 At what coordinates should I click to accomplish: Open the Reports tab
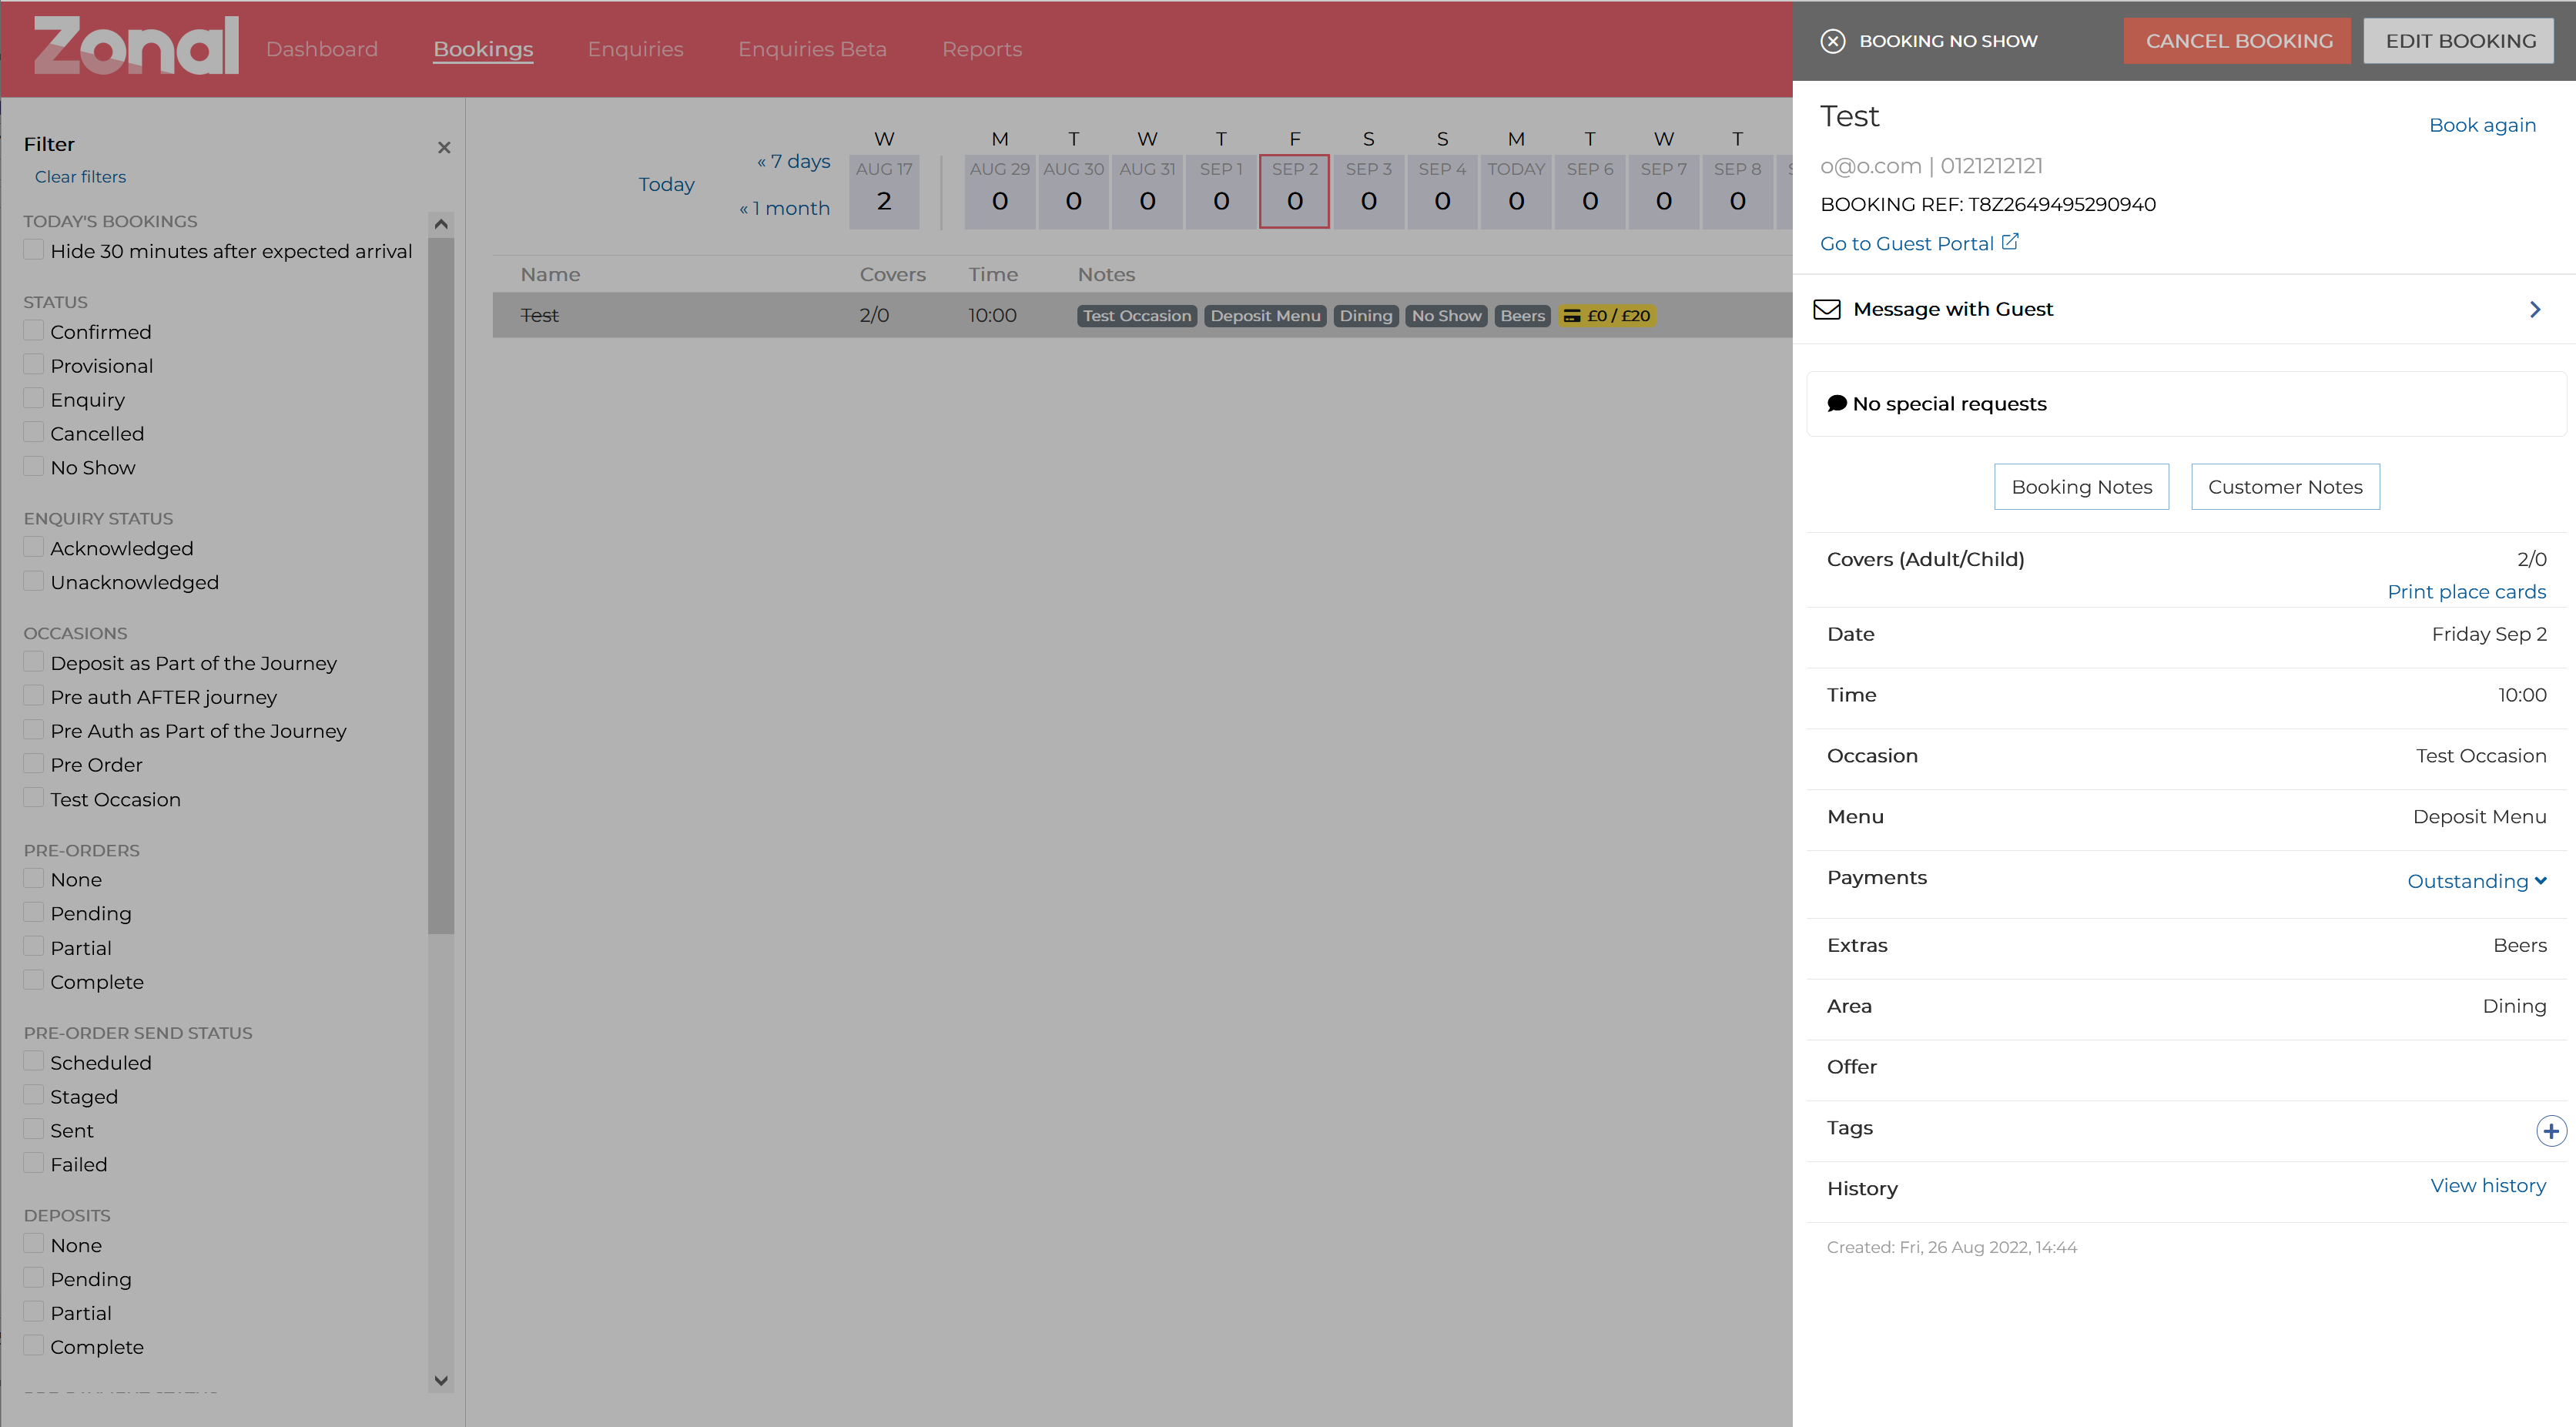point(981,49)
